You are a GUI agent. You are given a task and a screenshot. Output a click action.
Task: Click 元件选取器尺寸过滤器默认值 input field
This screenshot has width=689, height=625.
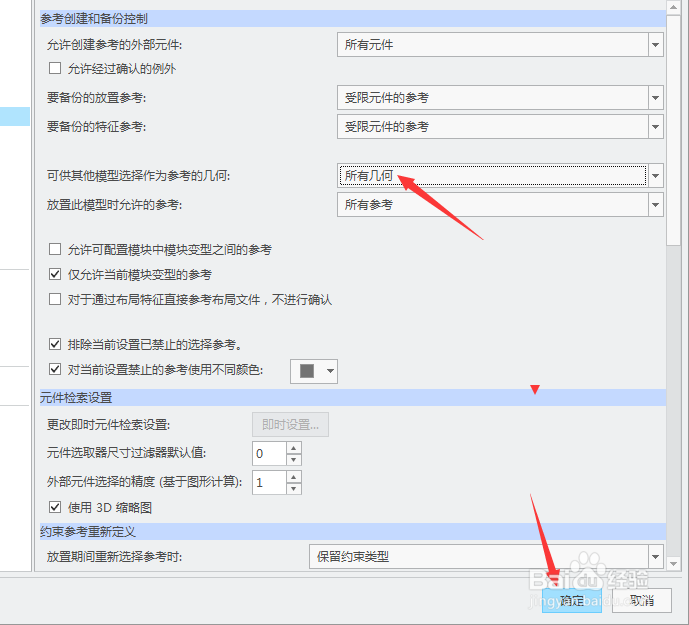point(269,454)
